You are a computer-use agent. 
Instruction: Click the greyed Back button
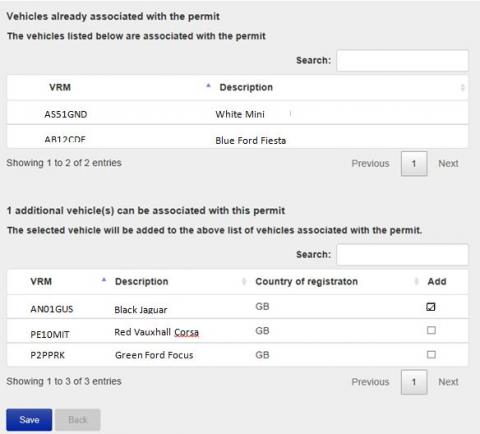(x=78, y=420)
